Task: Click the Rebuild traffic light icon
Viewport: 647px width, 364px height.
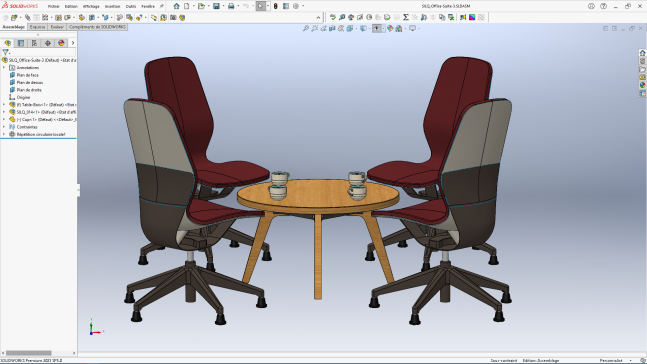Action: [x=276, y=6]
